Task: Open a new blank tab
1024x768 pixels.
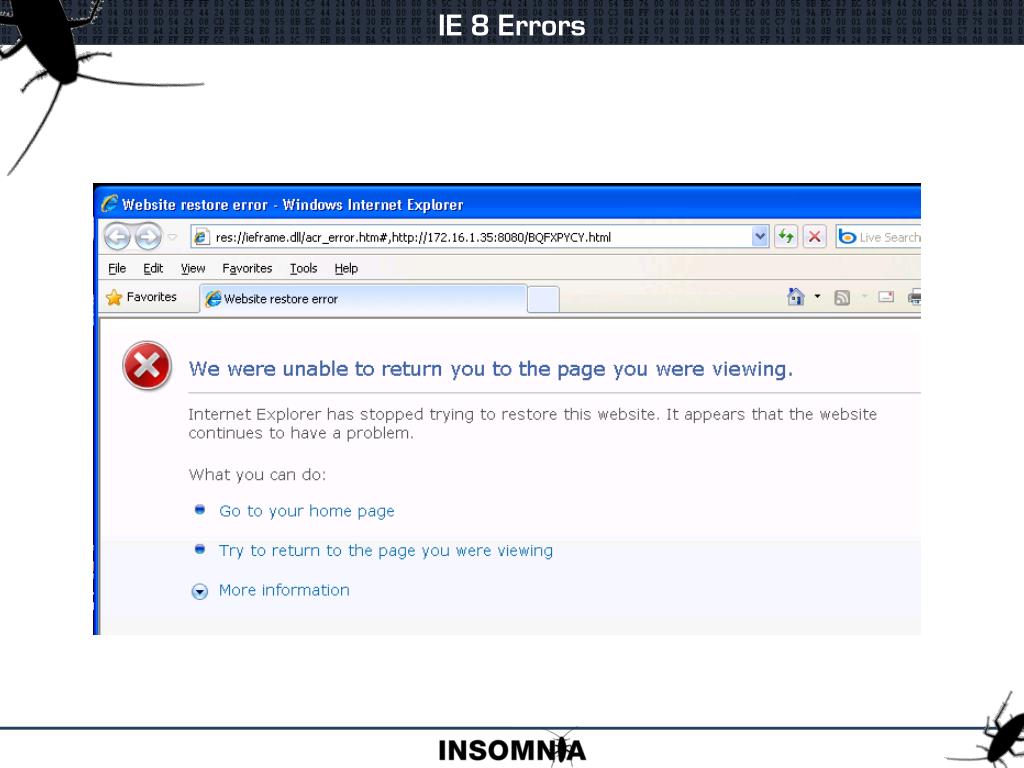Action: pyautogui.click(x=543, y=300)
